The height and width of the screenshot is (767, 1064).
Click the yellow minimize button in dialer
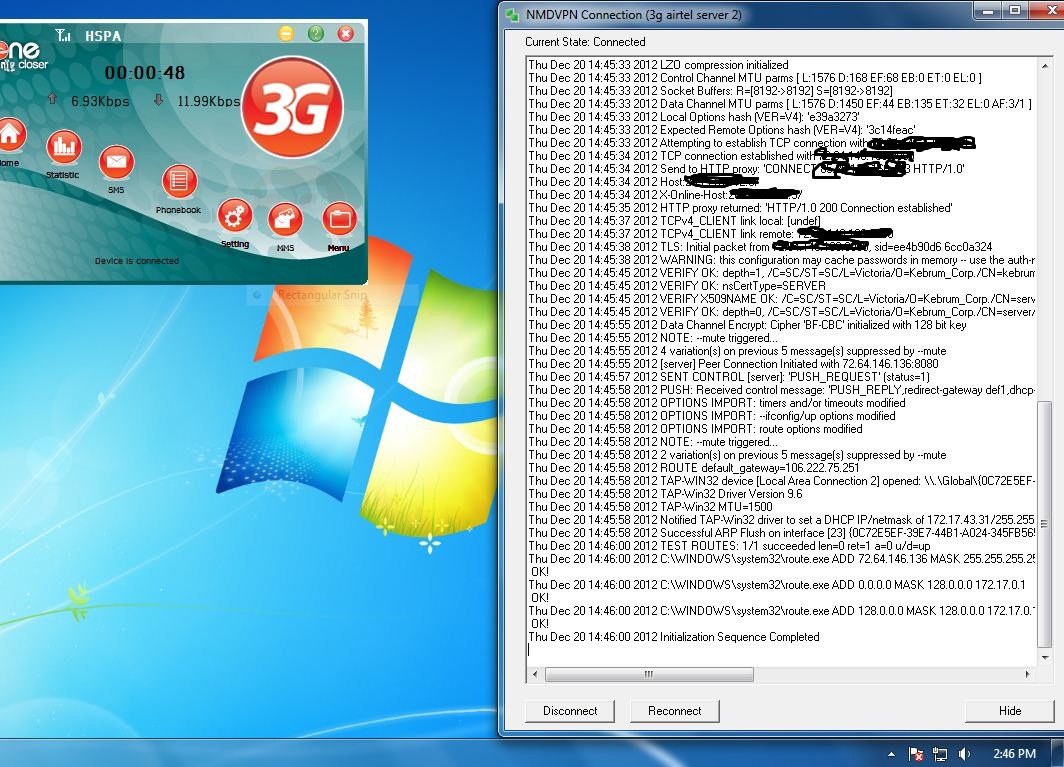[286, 33]
